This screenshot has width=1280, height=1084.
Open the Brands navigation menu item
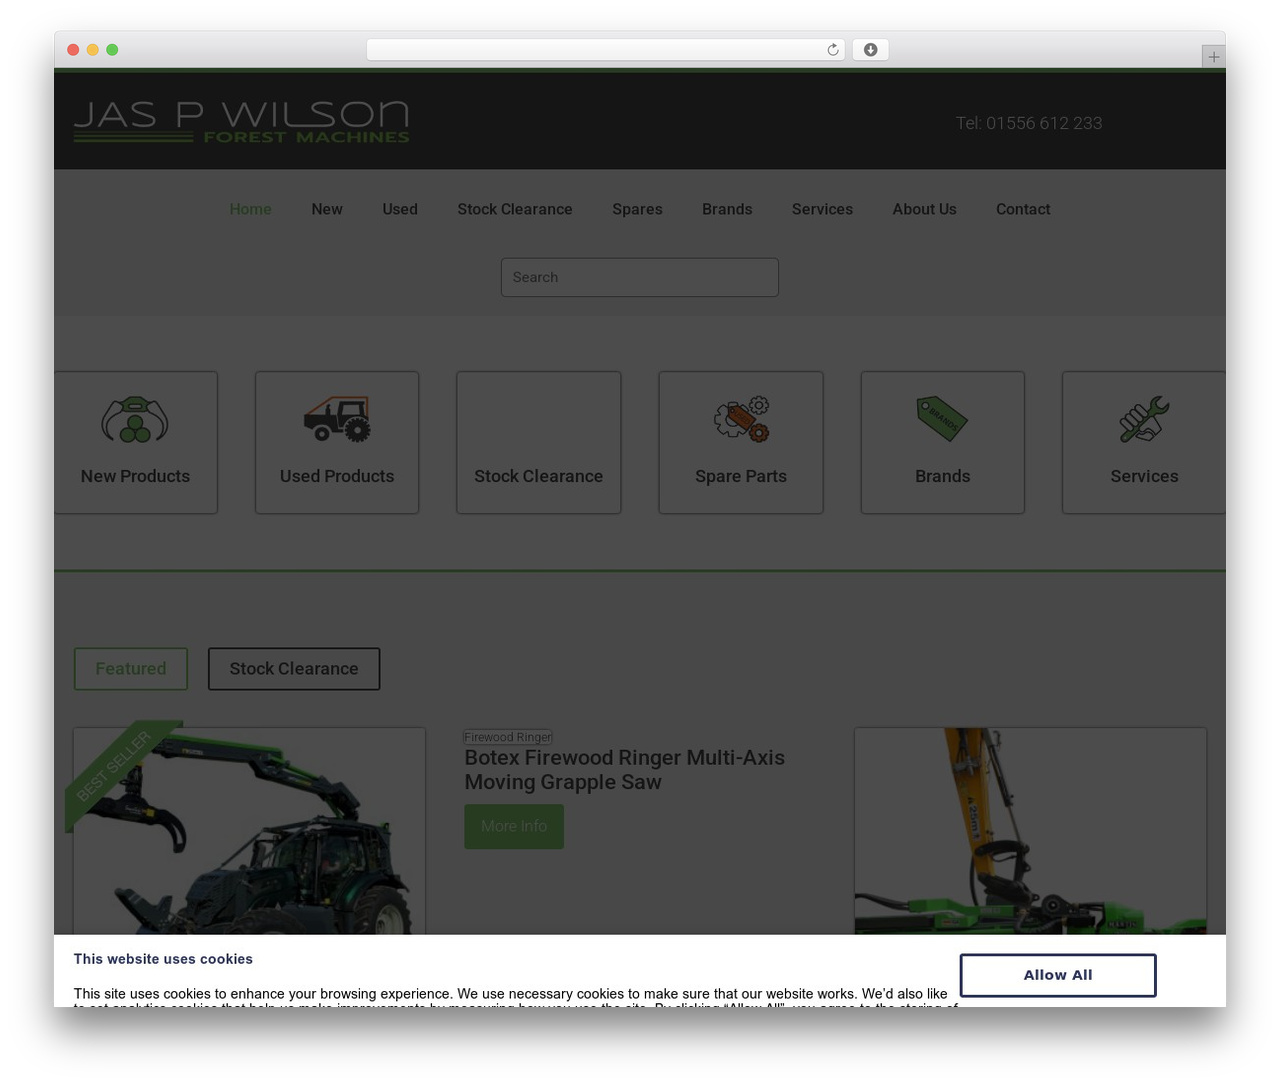tap(727, 209)
